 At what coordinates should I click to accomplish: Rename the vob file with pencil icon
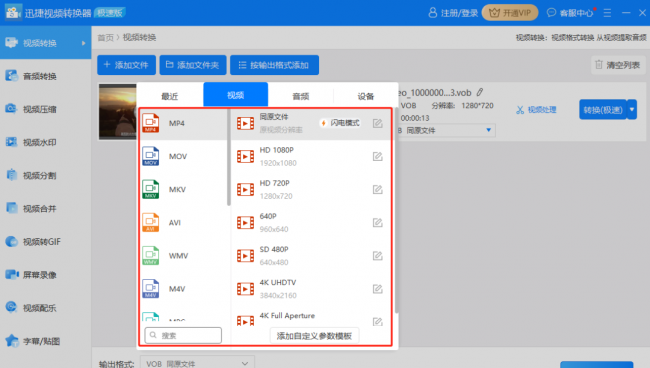point(480,92)
